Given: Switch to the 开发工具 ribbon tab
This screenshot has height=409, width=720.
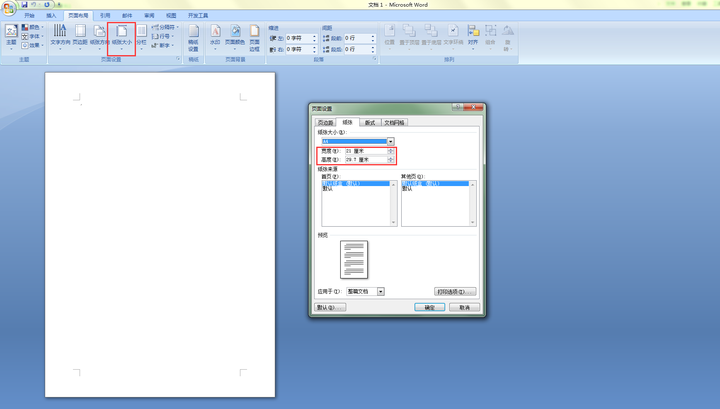Looking at the screenshot, I should point(198,16).
